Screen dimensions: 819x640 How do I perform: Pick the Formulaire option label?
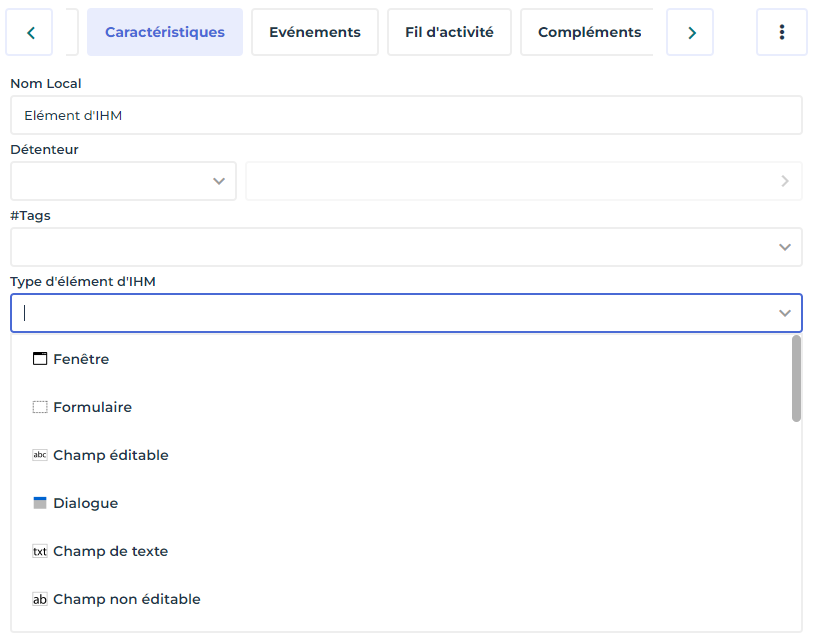pos(92,407)
